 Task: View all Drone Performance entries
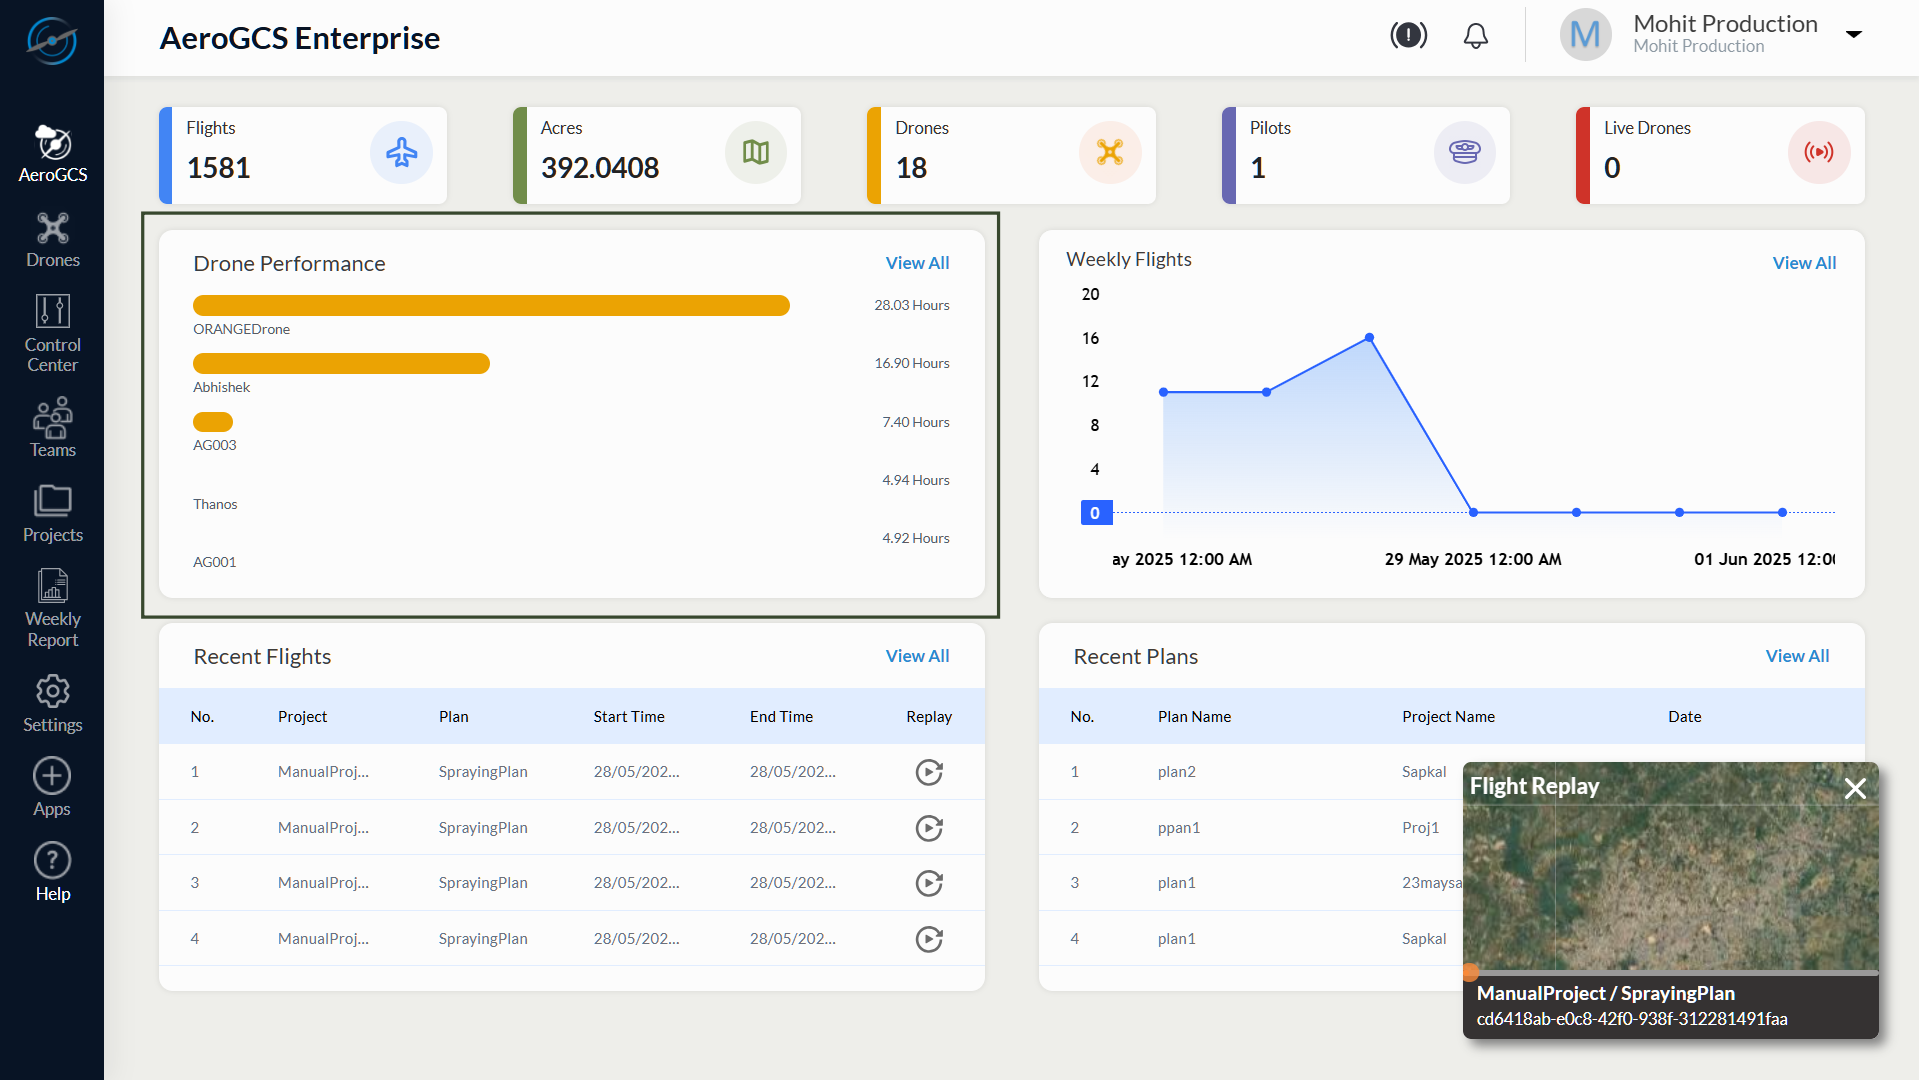click(917, 263)
